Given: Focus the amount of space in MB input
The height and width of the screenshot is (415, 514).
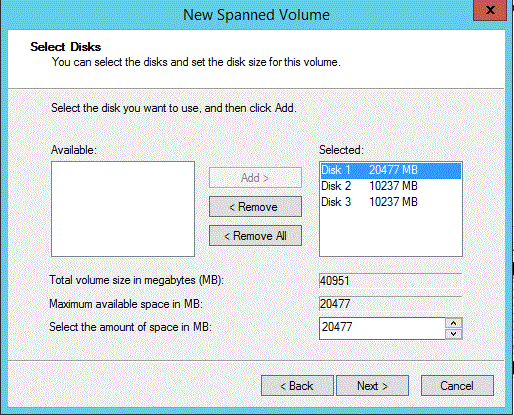Looking at the screenshot, I should [382, 328].
